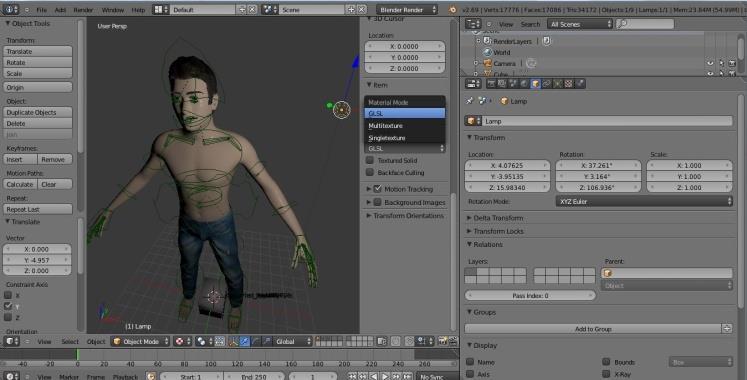This screenshot has height=380, width=747.
Task: Open the Render Layers properties tab
Action: (x=502, y=84)
